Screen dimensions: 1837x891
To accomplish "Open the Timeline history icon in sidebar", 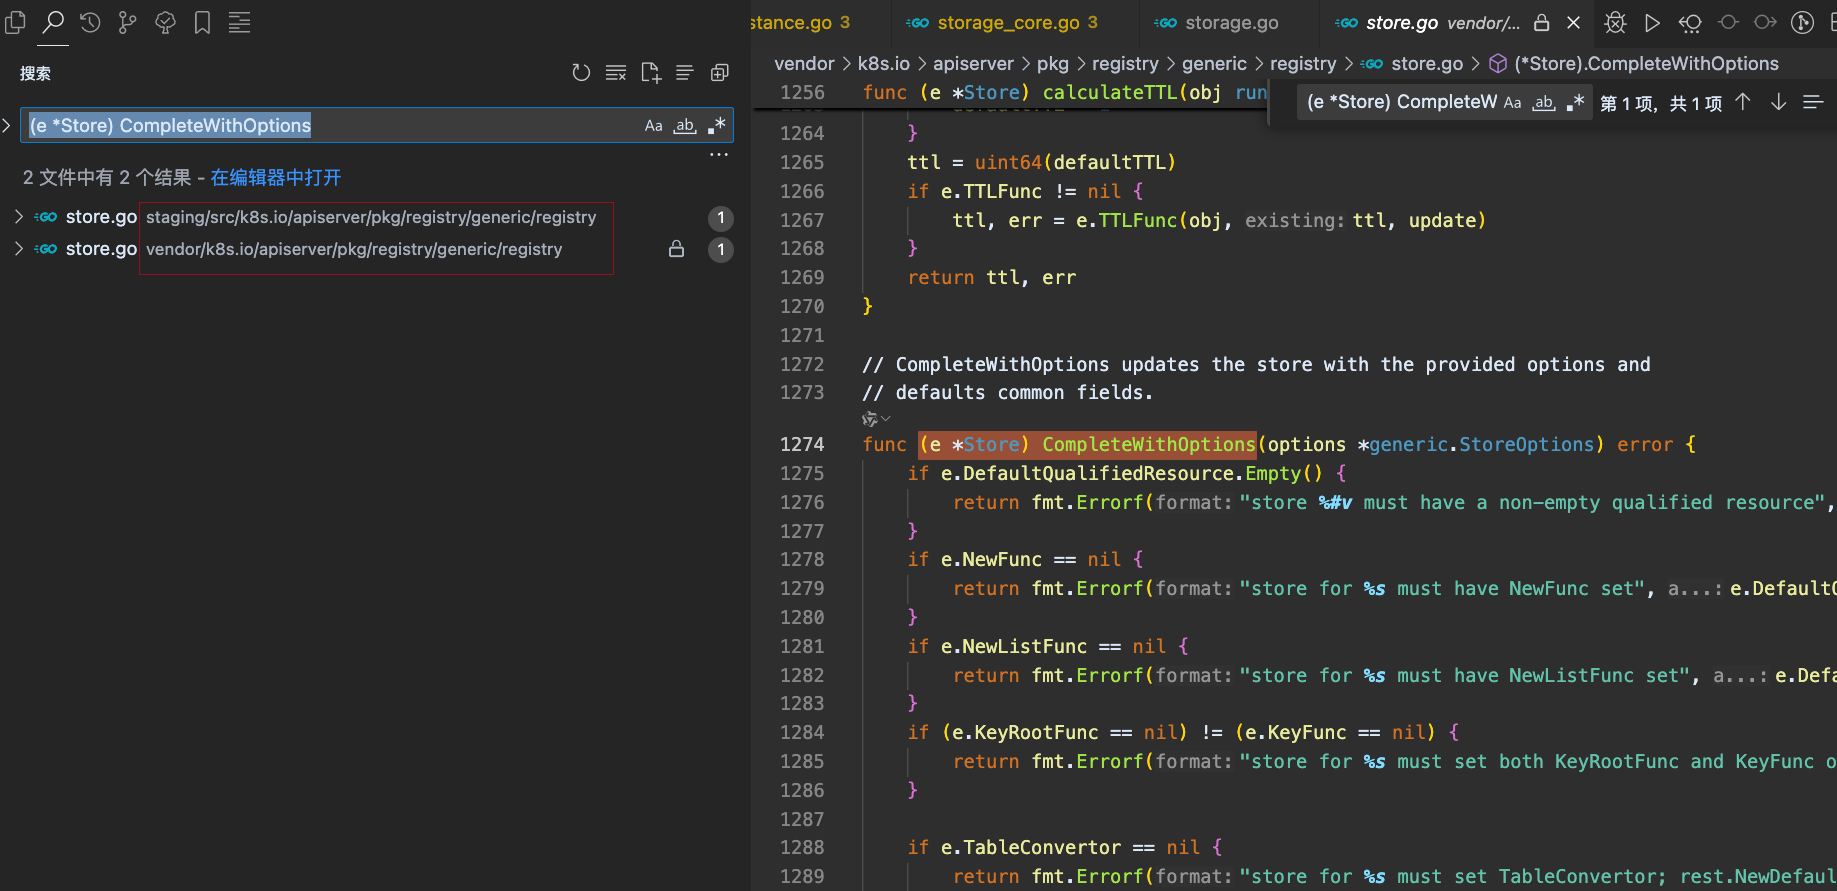I will 90,22.
